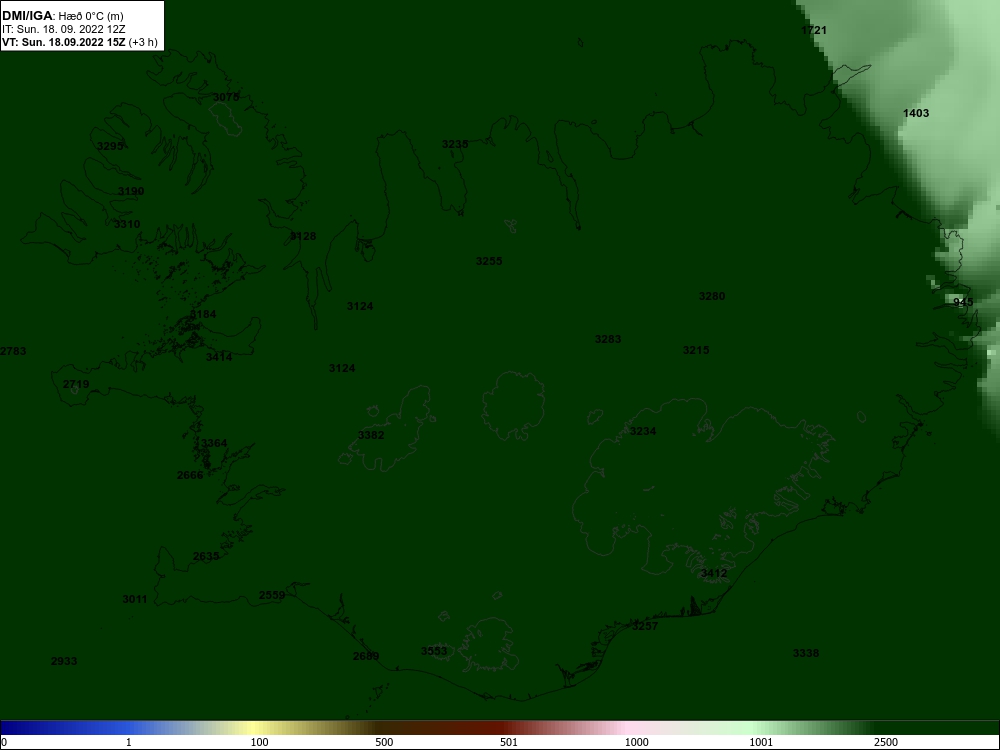Click the 2783 height value
The image size is (1000, 750).
(x=13, y=351)
